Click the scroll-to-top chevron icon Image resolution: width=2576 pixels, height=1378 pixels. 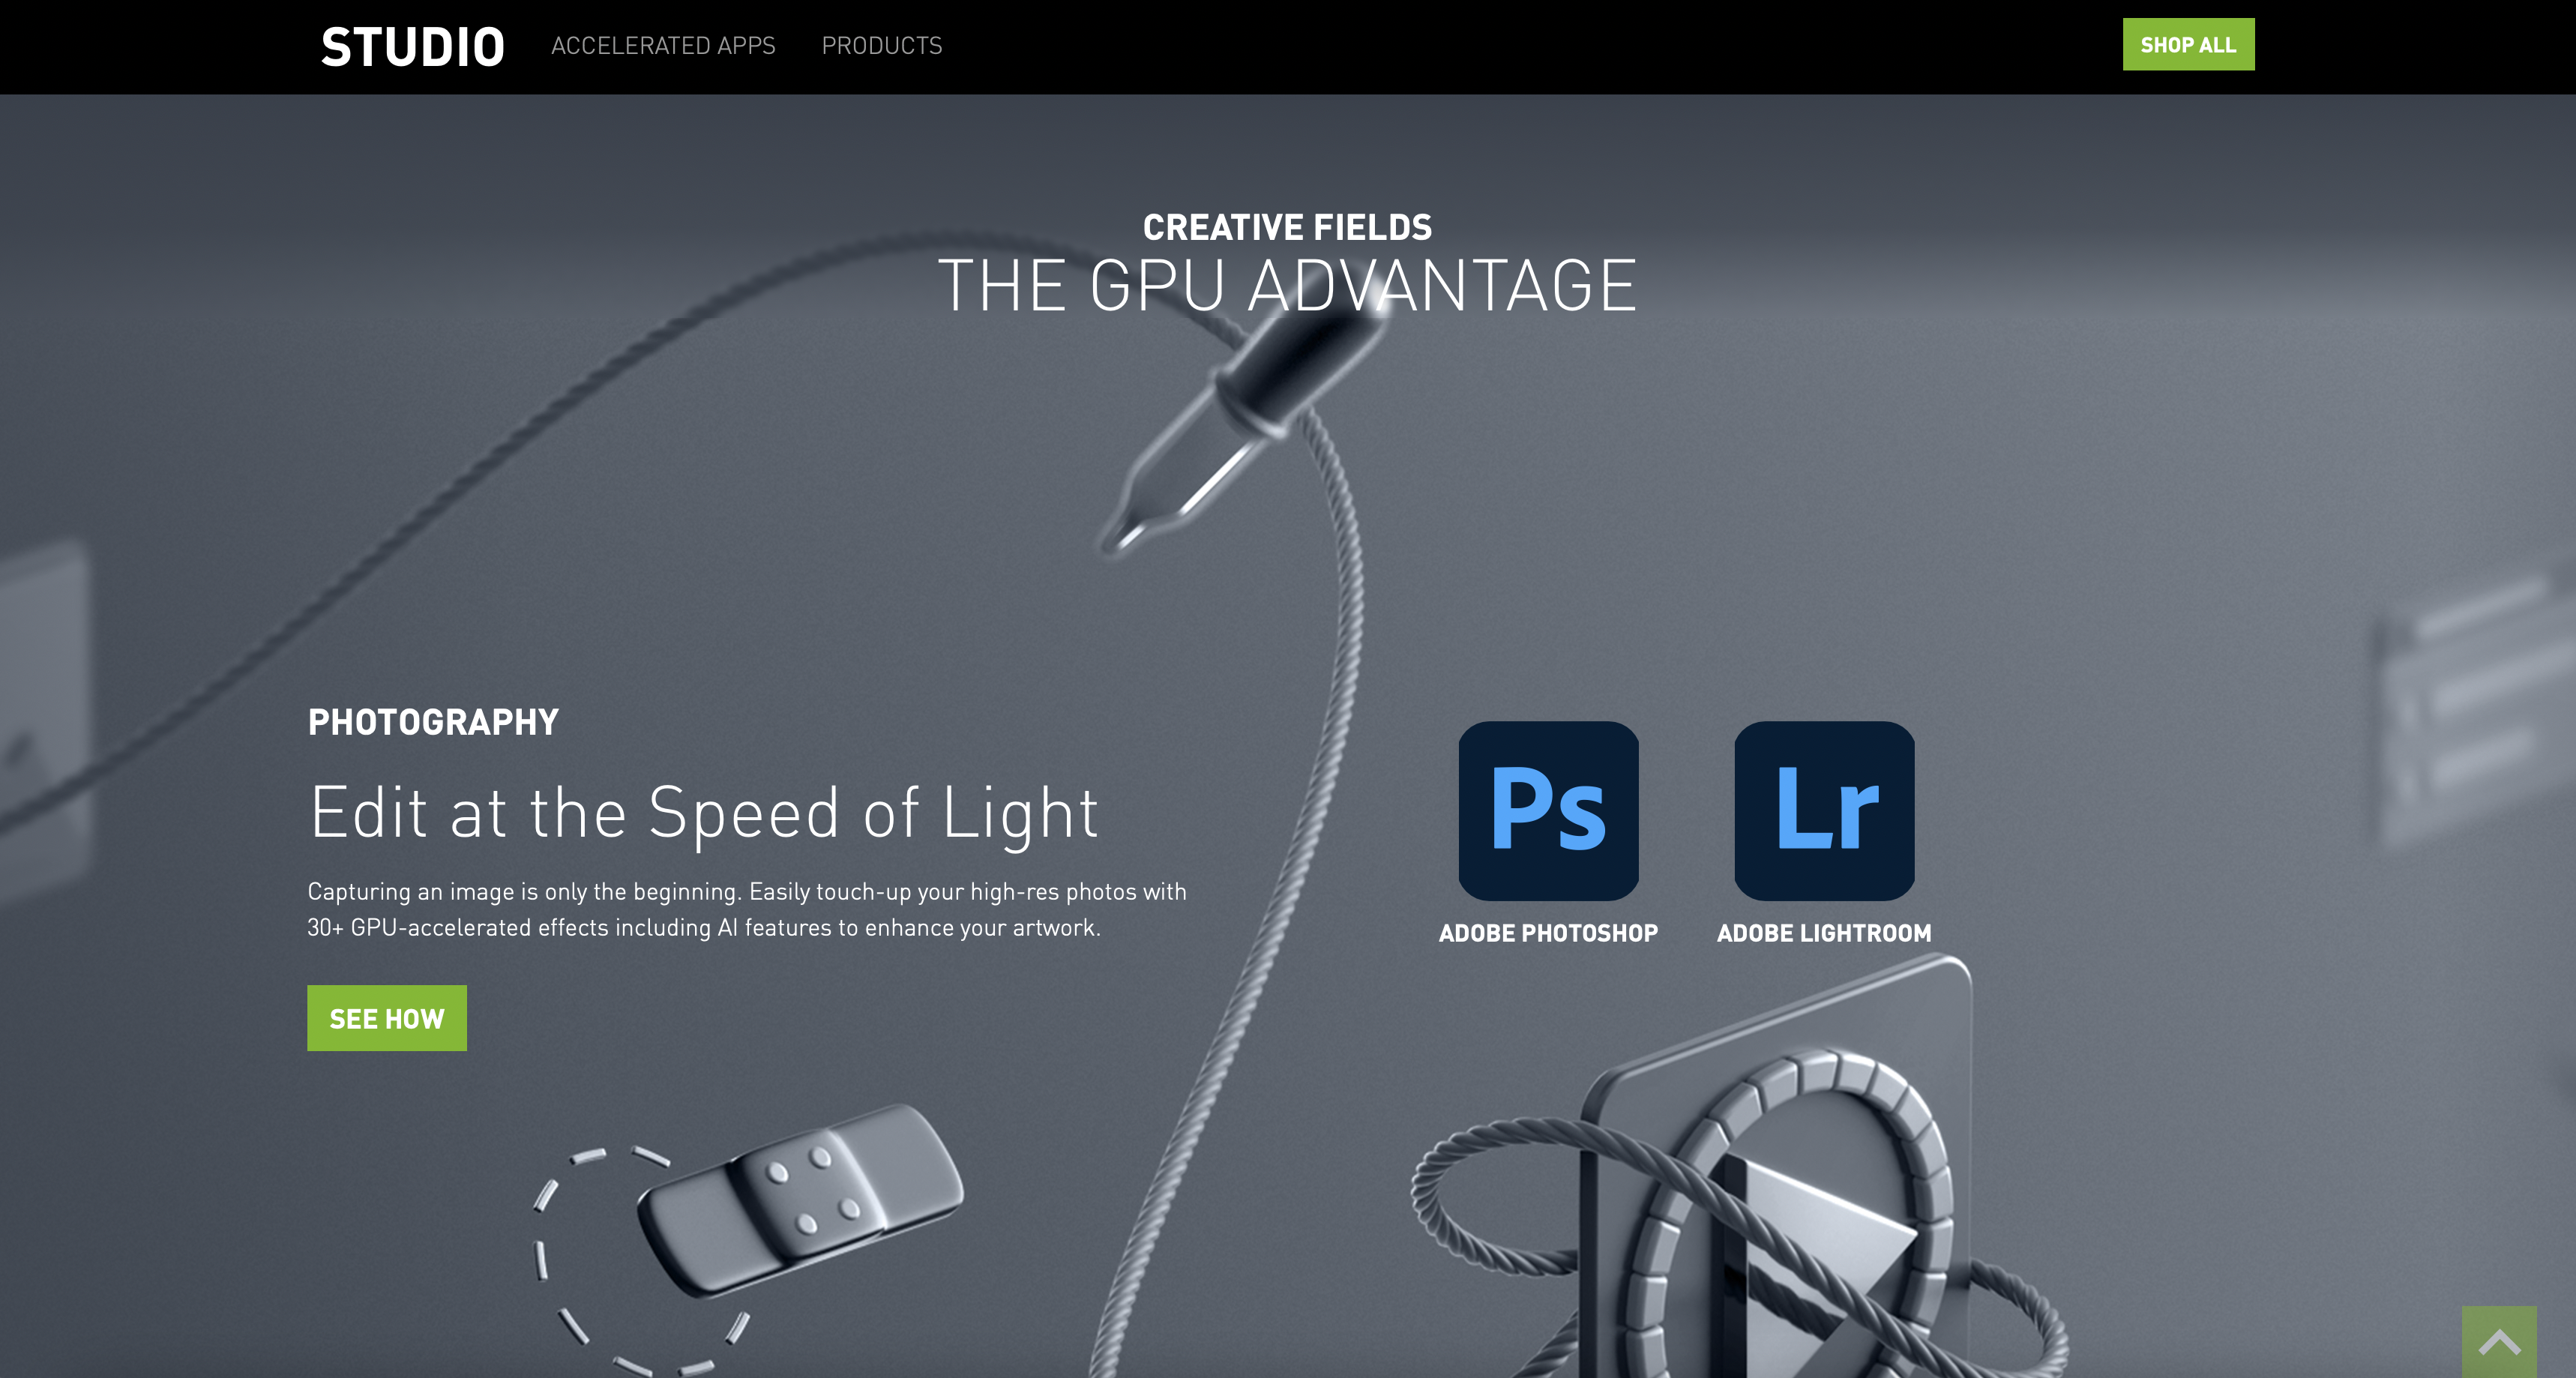pyautogui.click(x=2499, y=1341)
